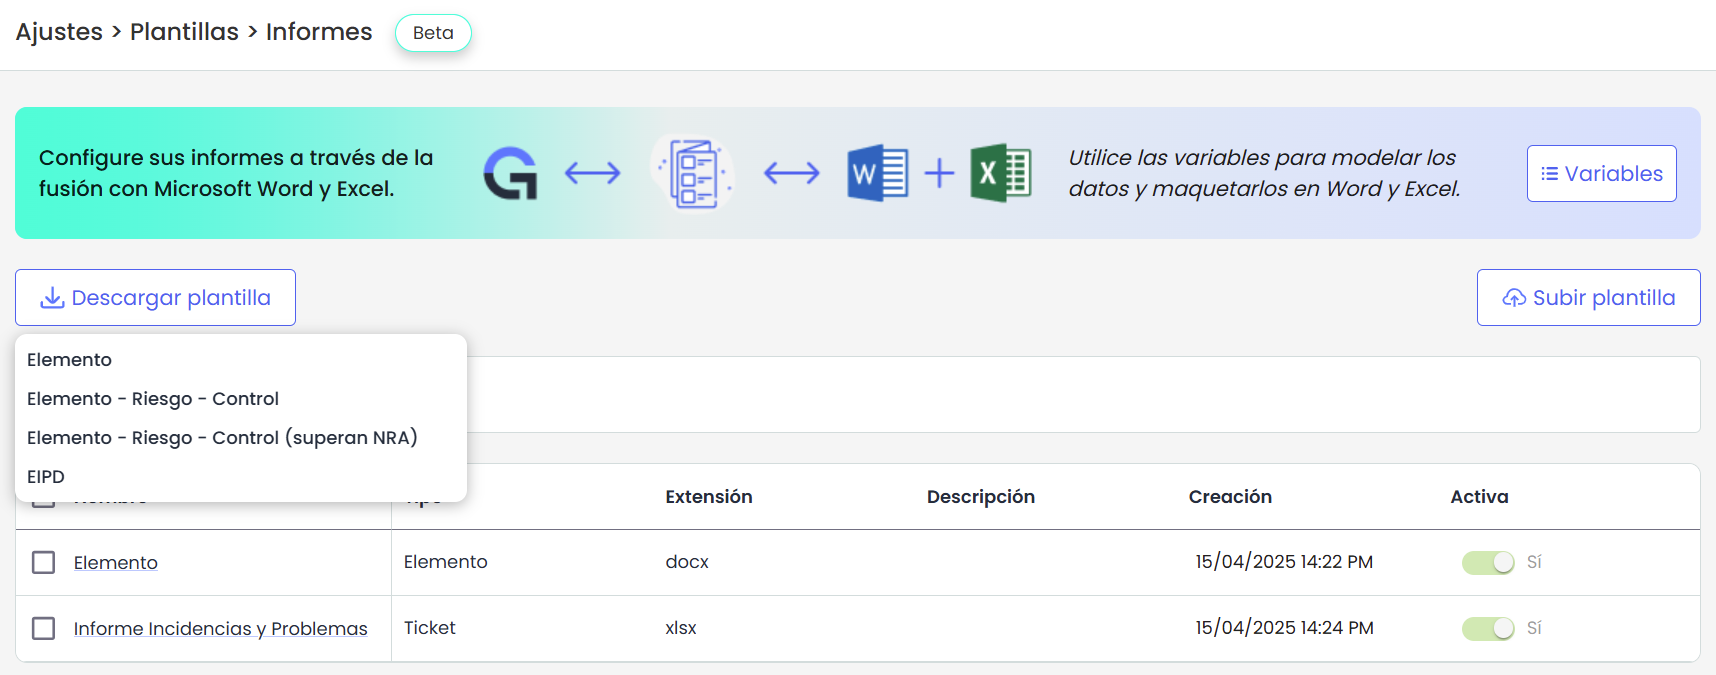Disable the Activa toggle for Elemento row
This screenshot has height=675, width=1716.
1488,562
